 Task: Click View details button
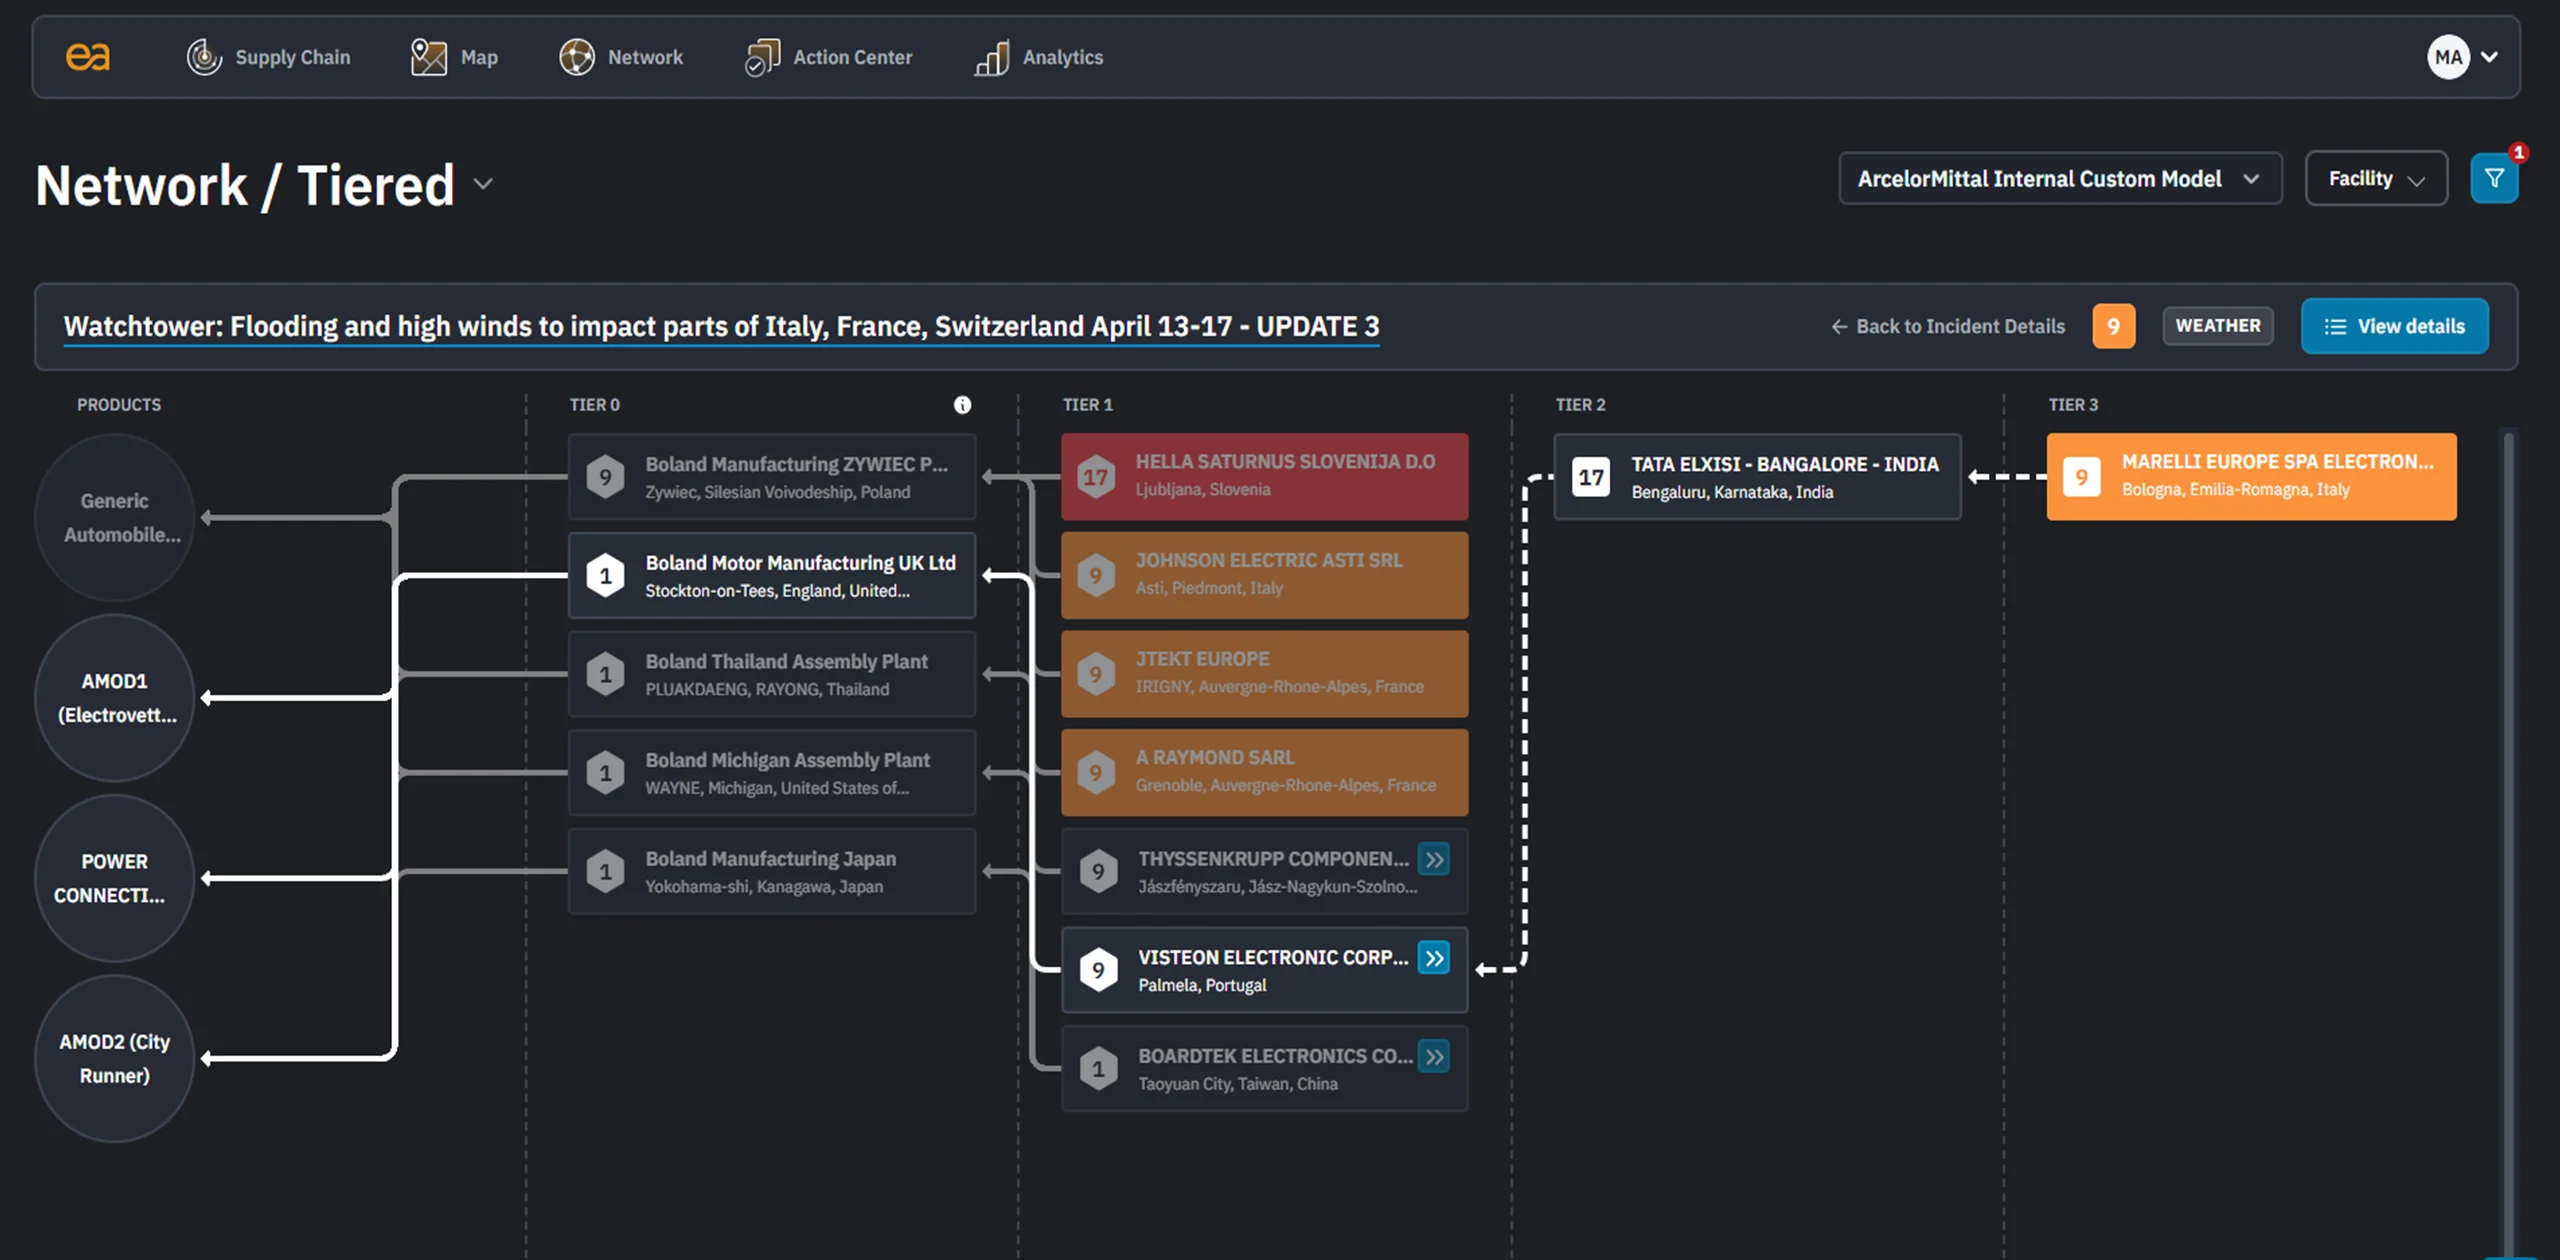tap(2394, 326)
